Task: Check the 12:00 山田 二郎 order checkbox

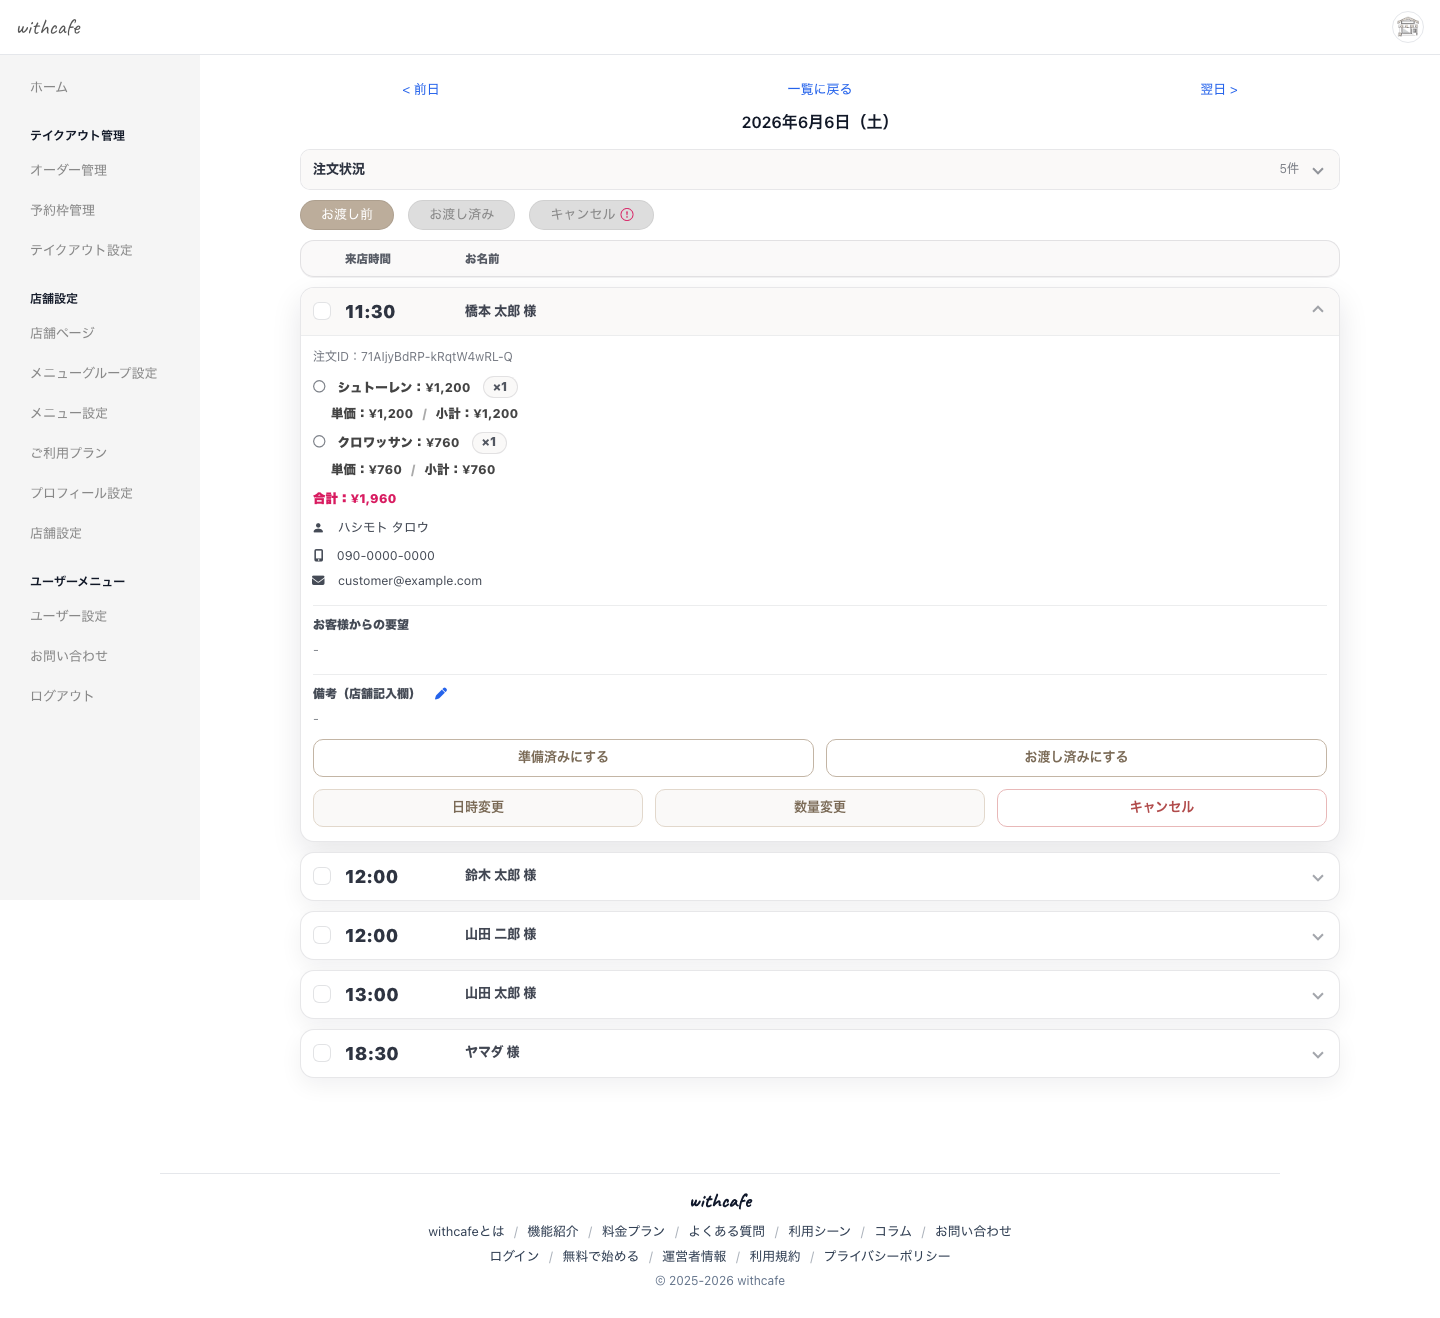Action: tap(322, 935)
